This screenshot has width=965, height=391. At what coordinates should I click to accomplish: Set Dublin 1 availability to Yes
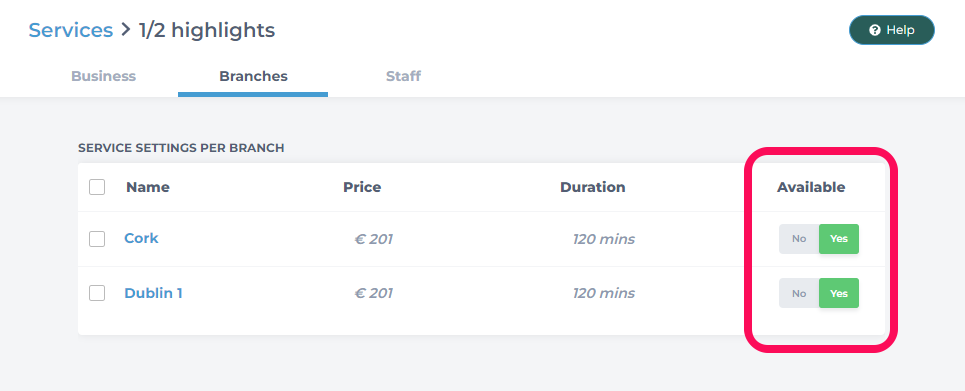click(x=839, y=293)
